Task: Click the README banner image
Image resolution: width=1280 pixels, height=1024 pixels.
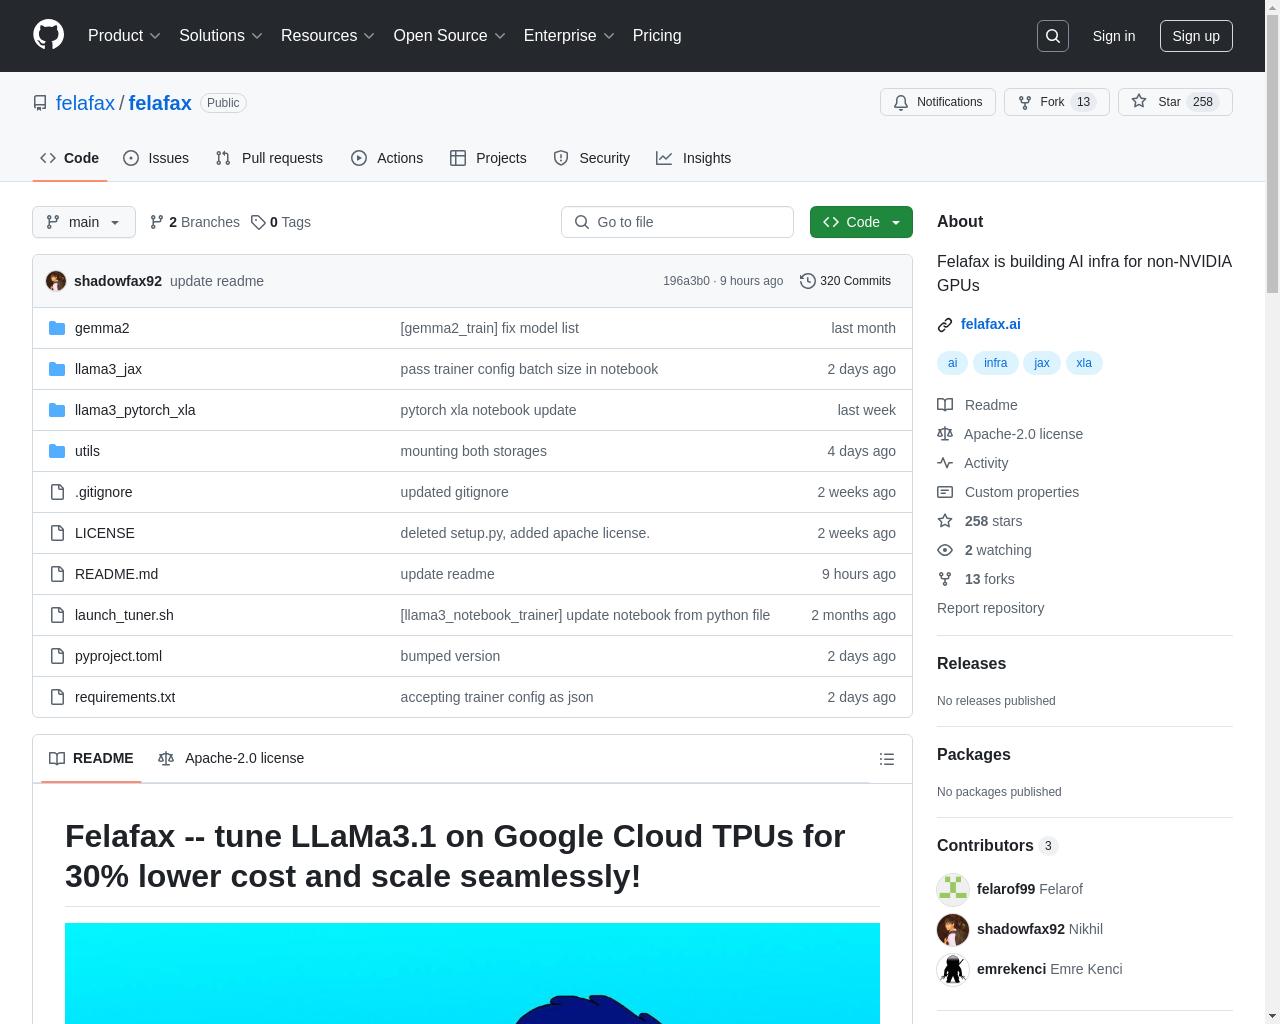Action: pyautogui.click(x=472, y=973)
